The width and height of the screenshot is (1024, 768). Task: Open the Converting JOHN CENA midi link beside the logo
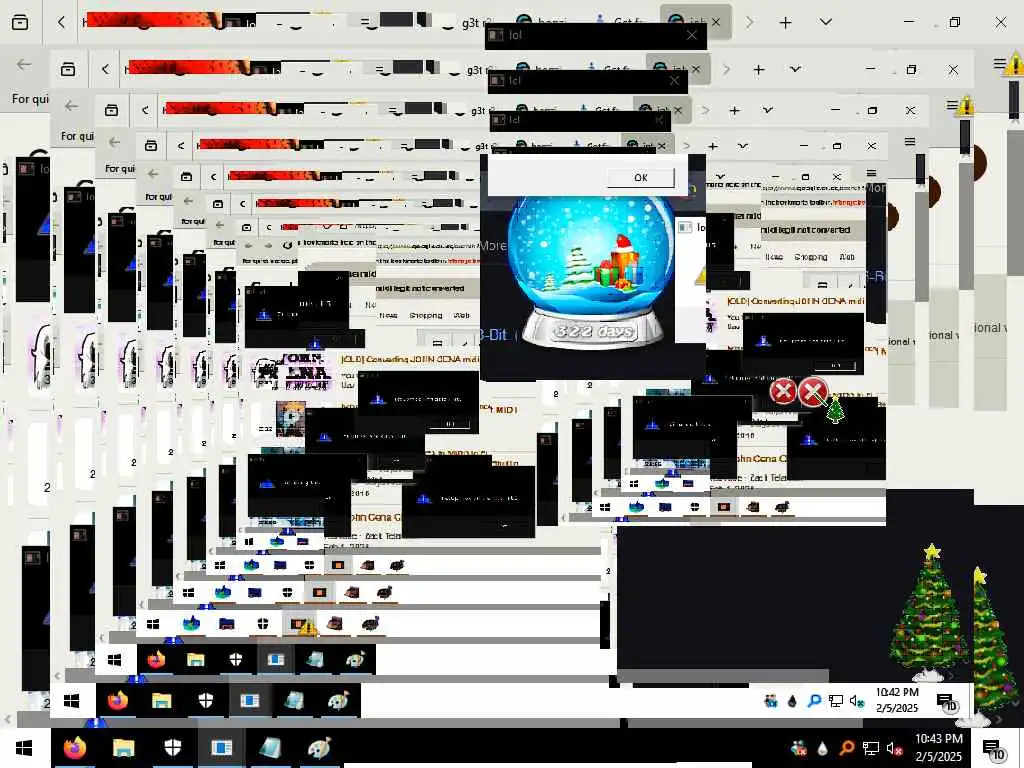point(409,359)
